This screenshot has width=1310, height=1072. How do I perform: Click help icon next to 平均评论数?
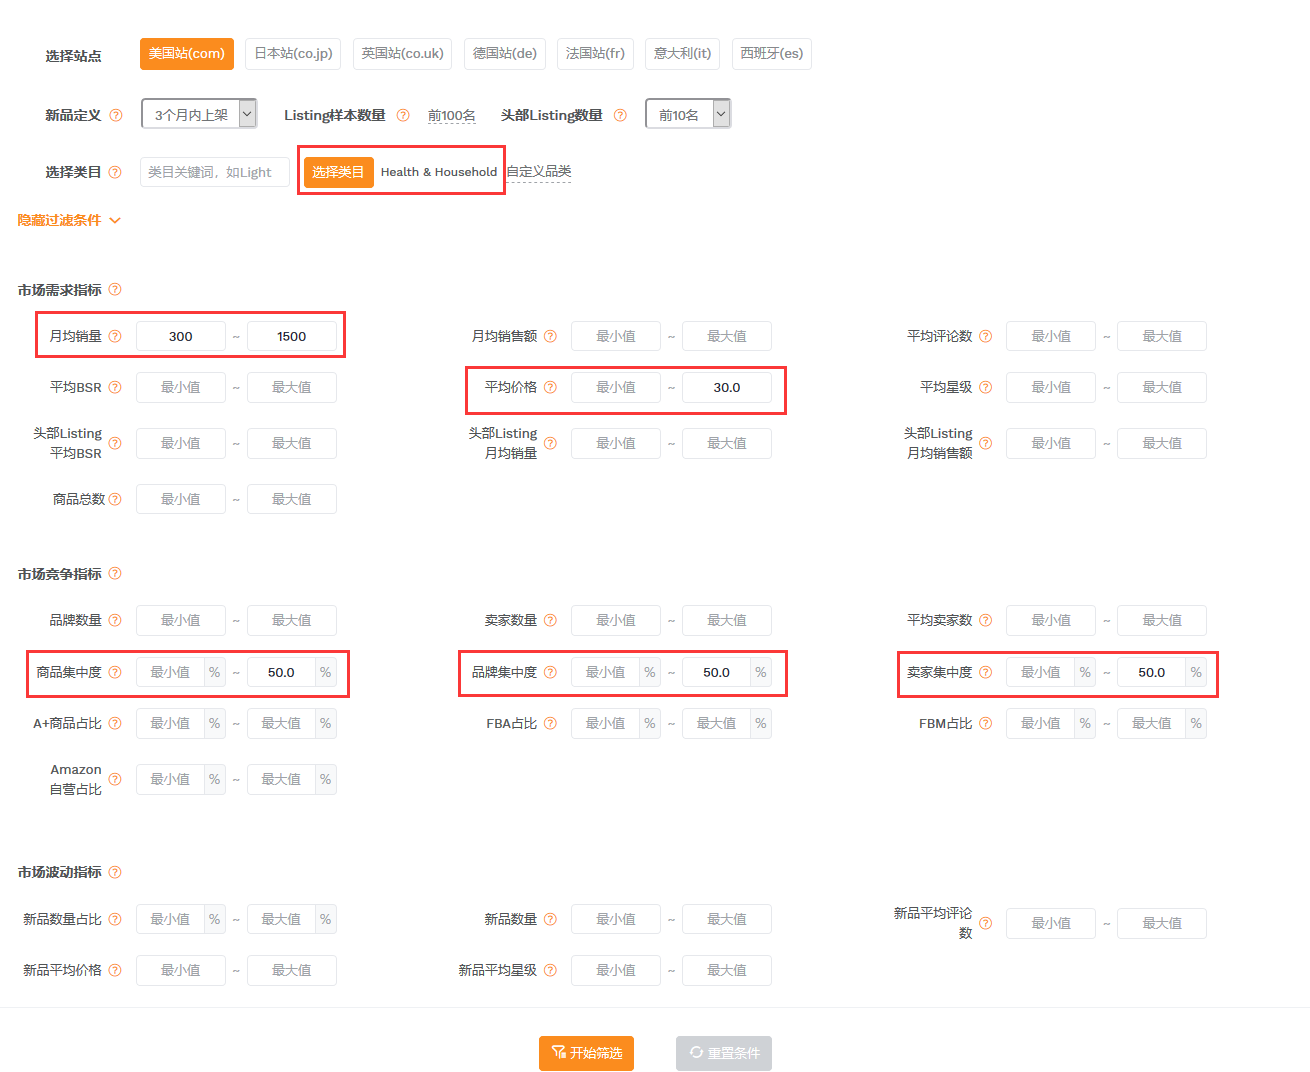tap(986, 336)
